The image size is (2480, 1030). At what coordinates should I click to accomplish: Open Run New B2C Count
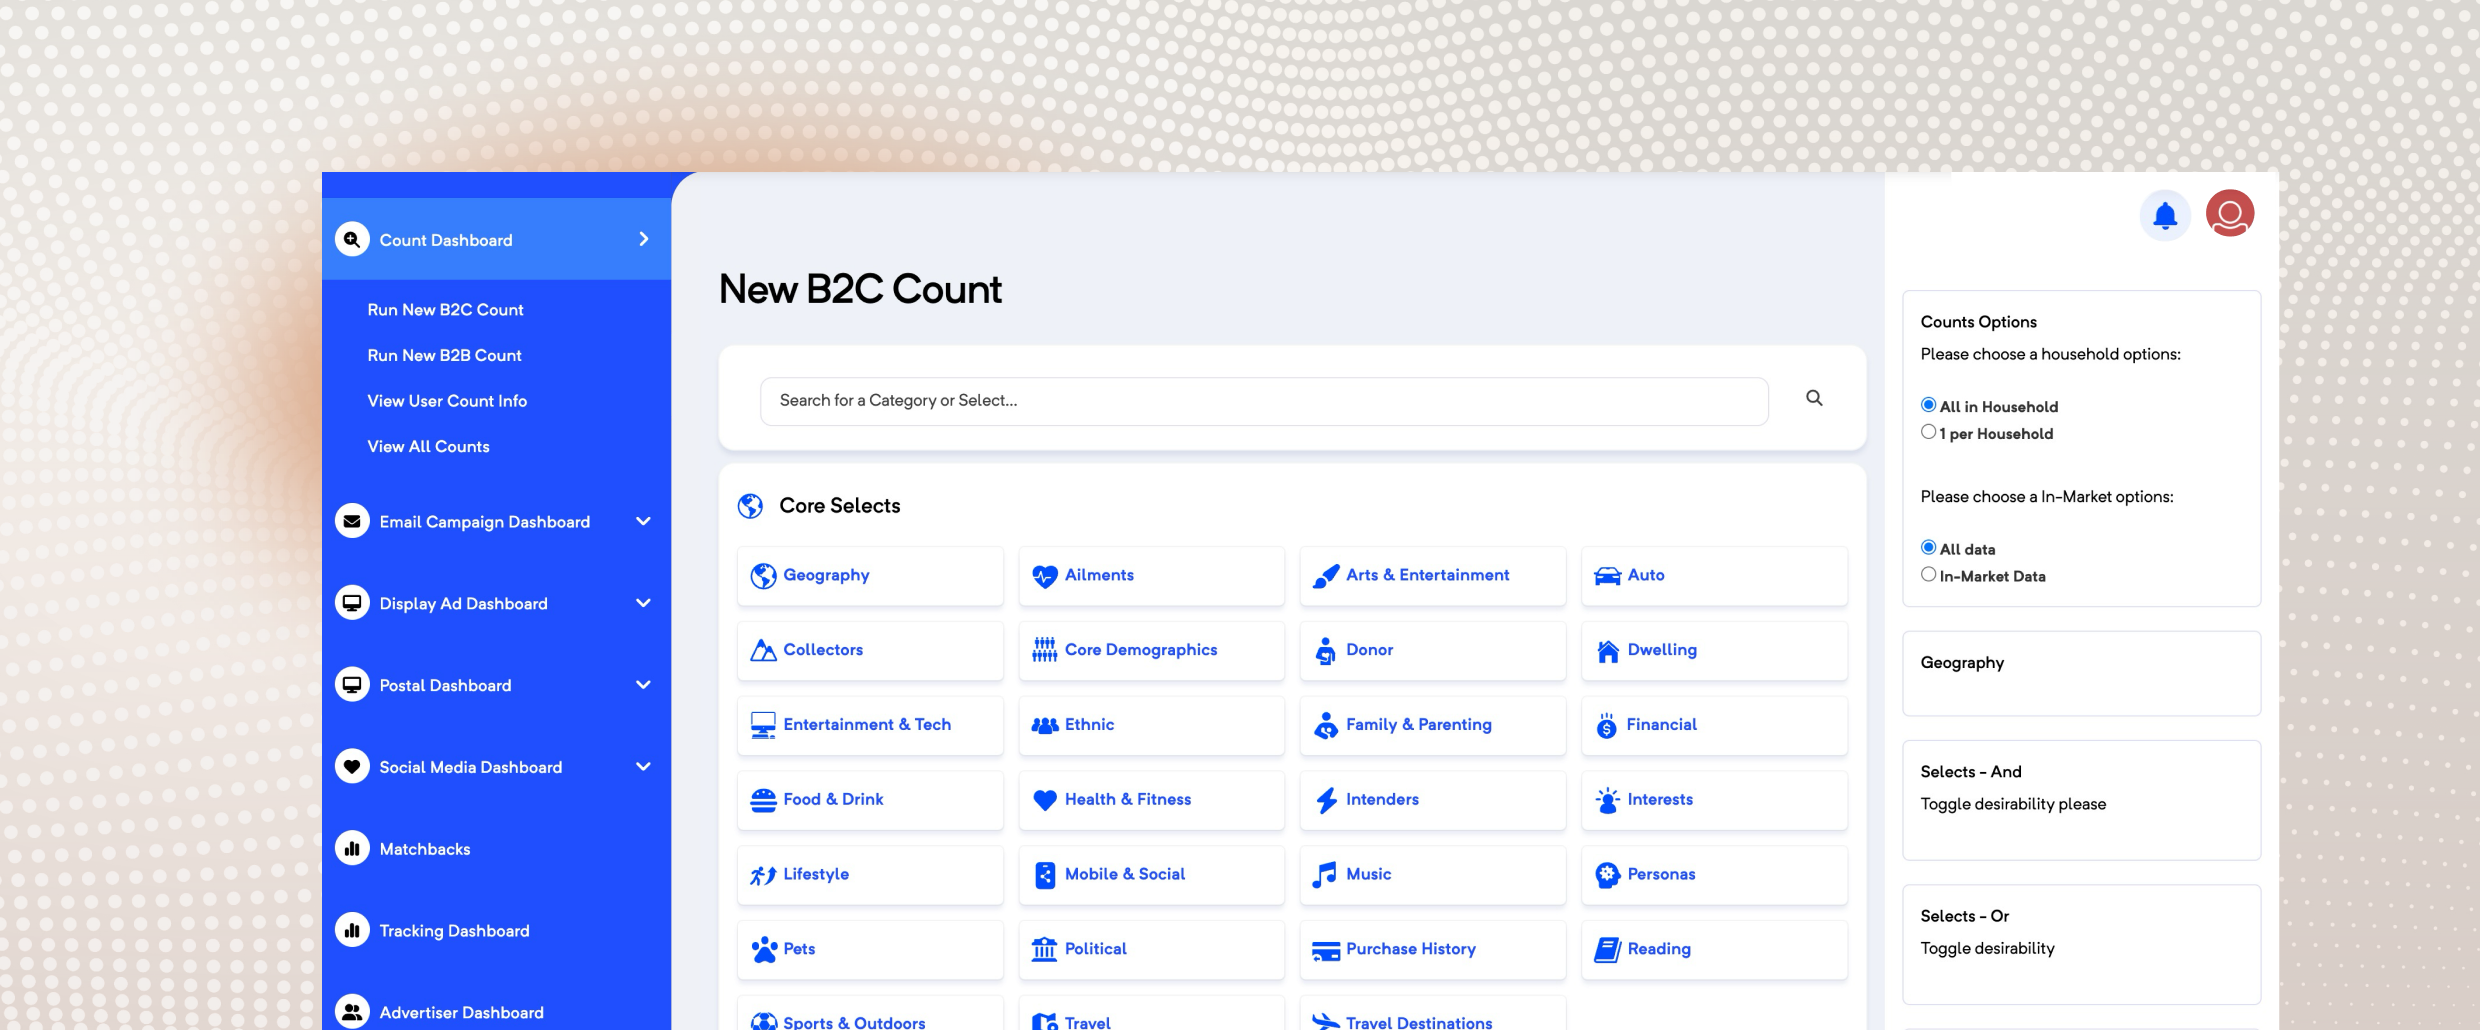445,310
